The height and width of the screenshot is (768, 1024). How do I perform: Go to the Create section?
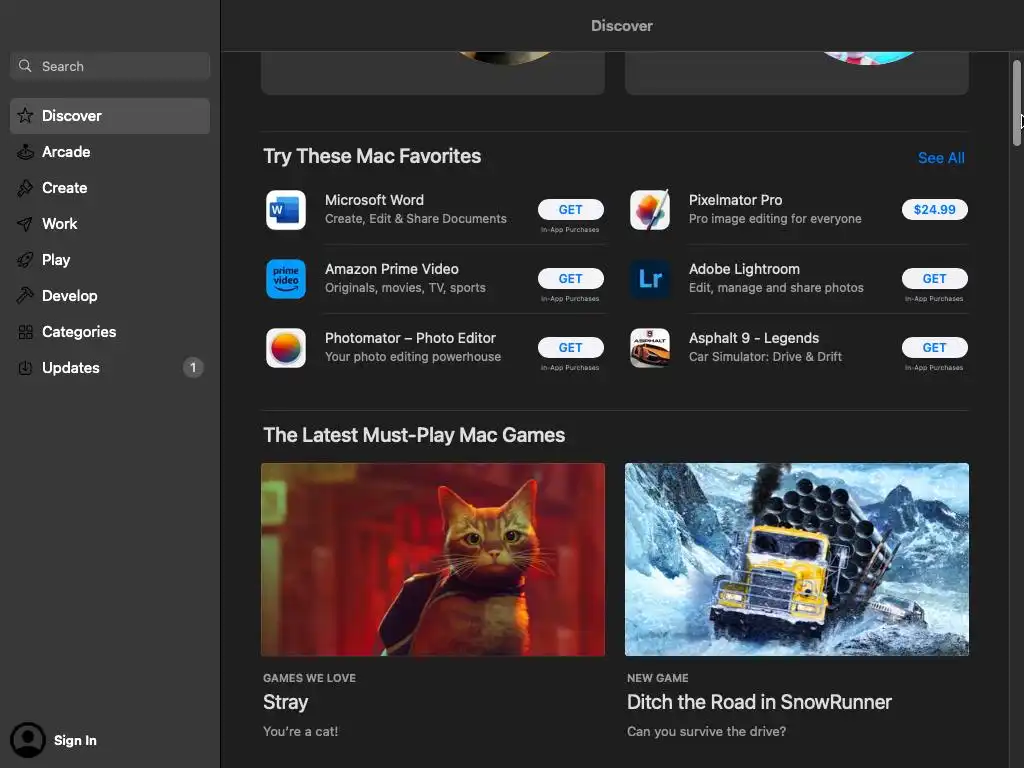110,188
